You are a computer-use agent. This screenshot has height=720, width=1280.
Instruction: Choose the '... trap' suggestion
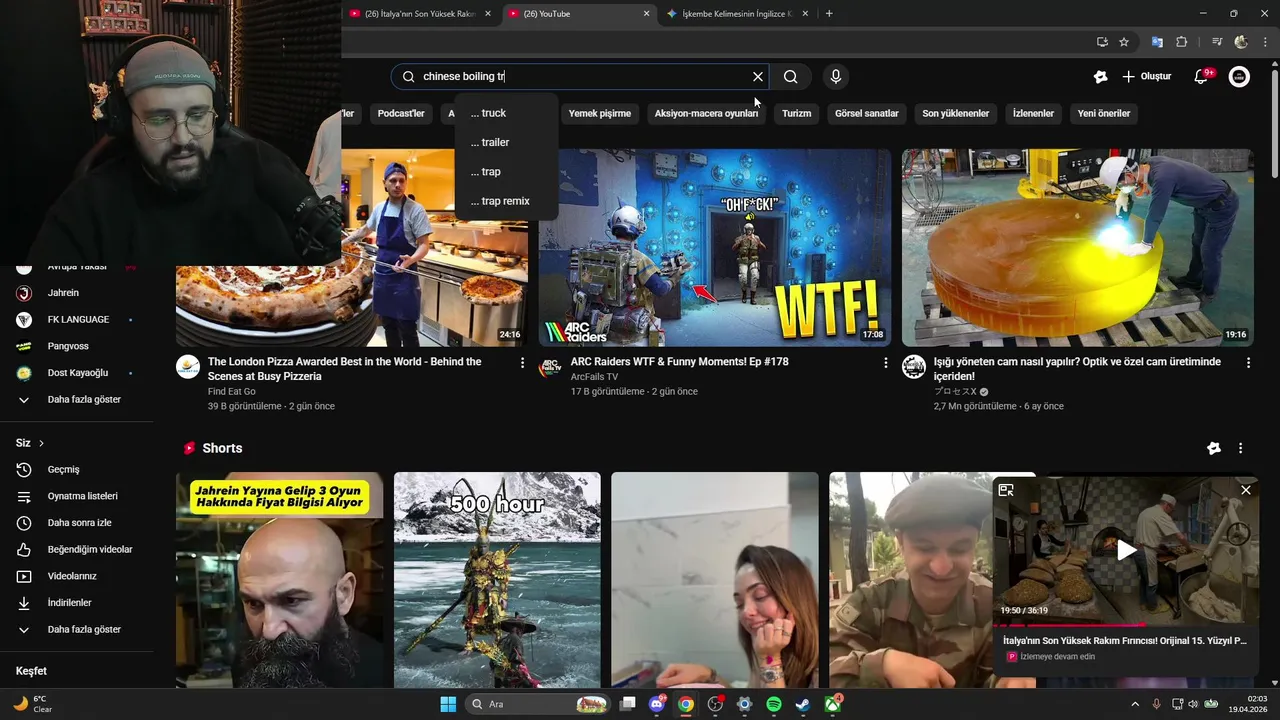coord(506,172)
